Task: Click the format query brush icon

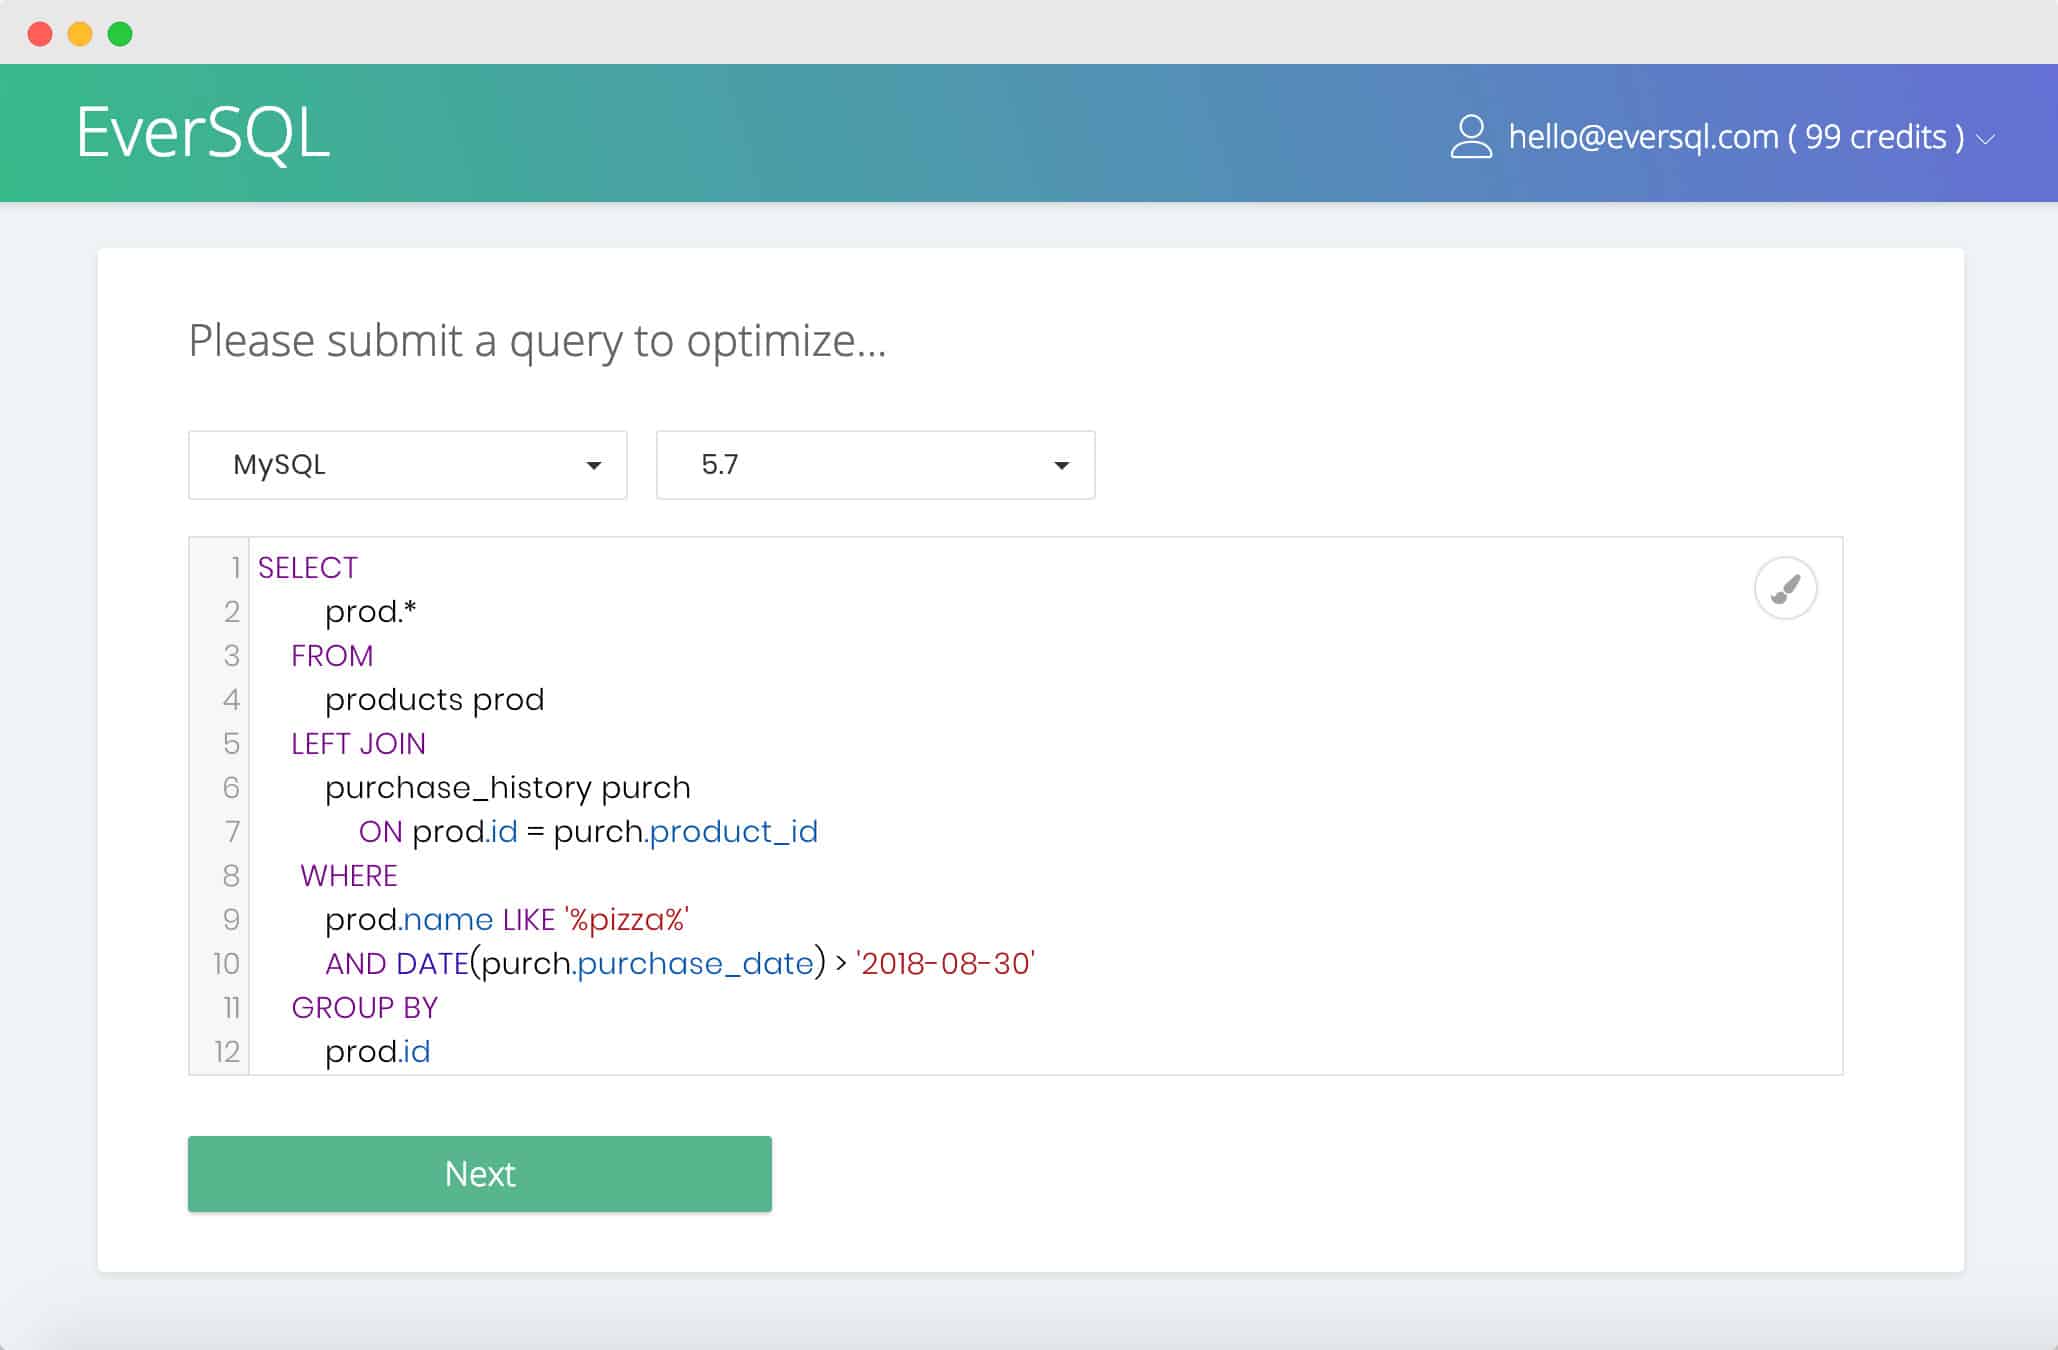Action: (1785, 588)
